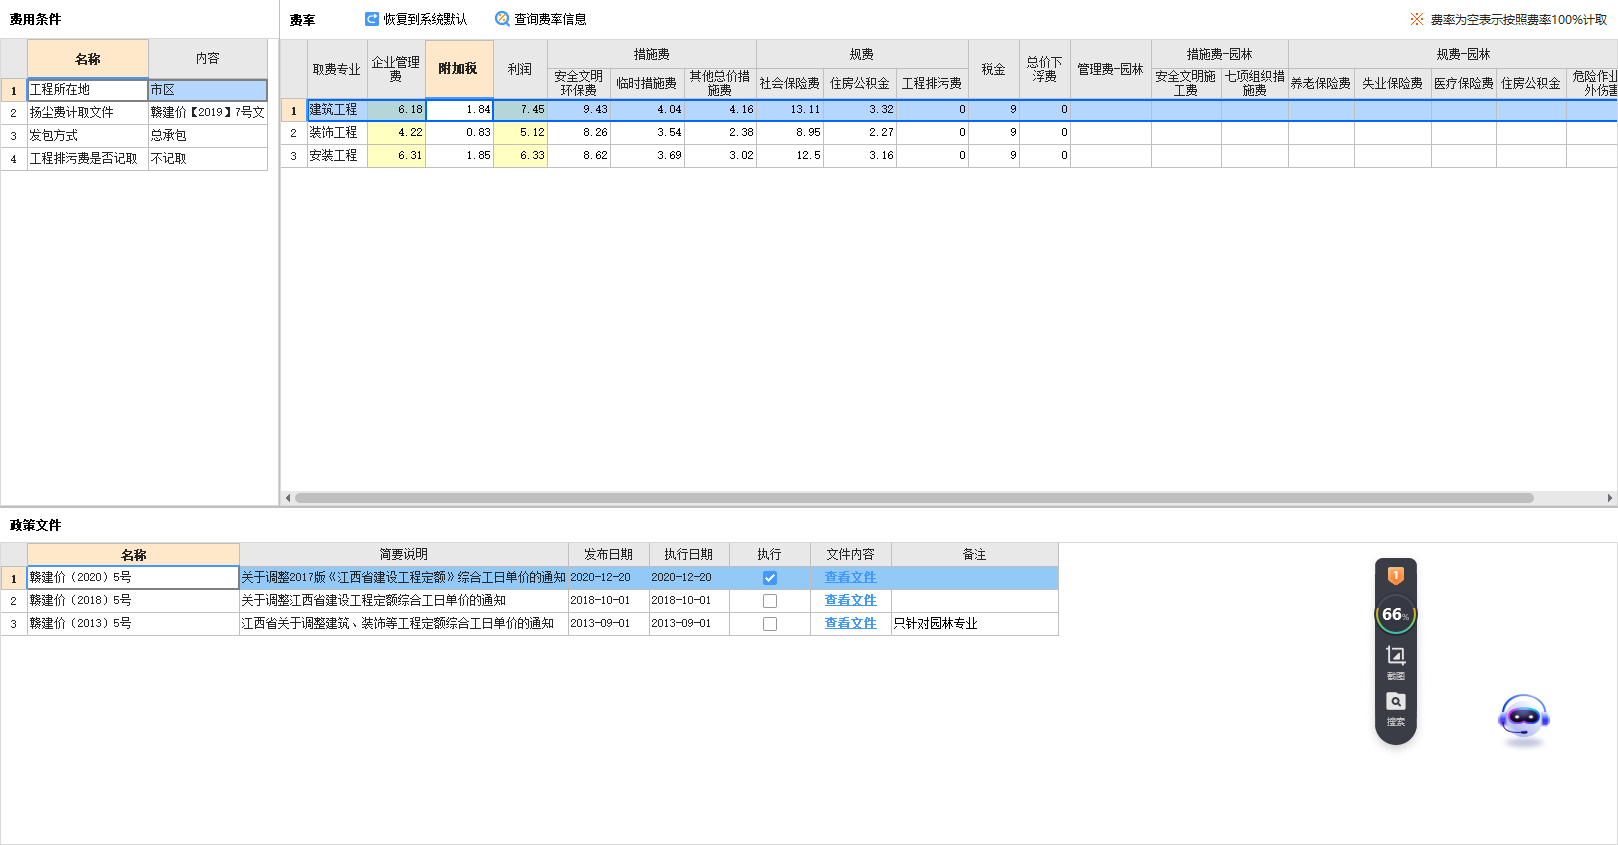Click the 搜索 search folder icon

point(1396,707)
